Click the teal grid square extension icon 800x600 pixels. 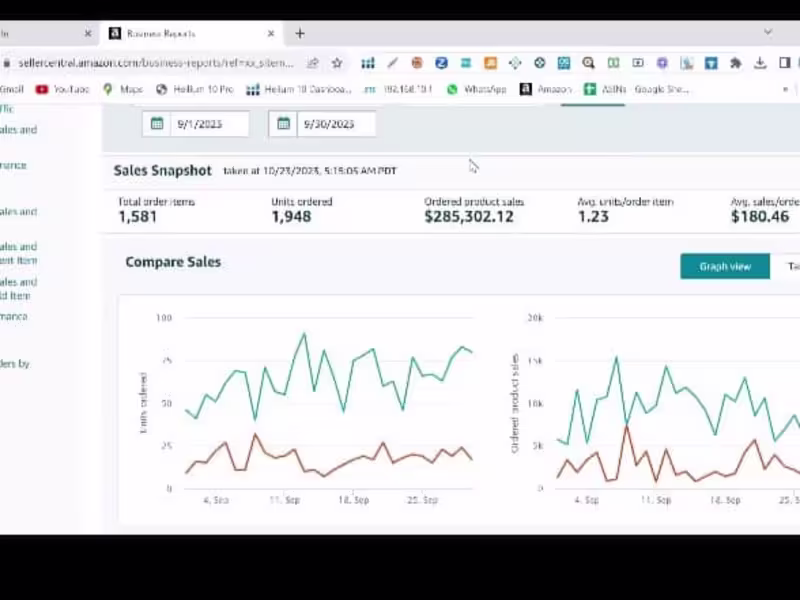click(564, 63)
